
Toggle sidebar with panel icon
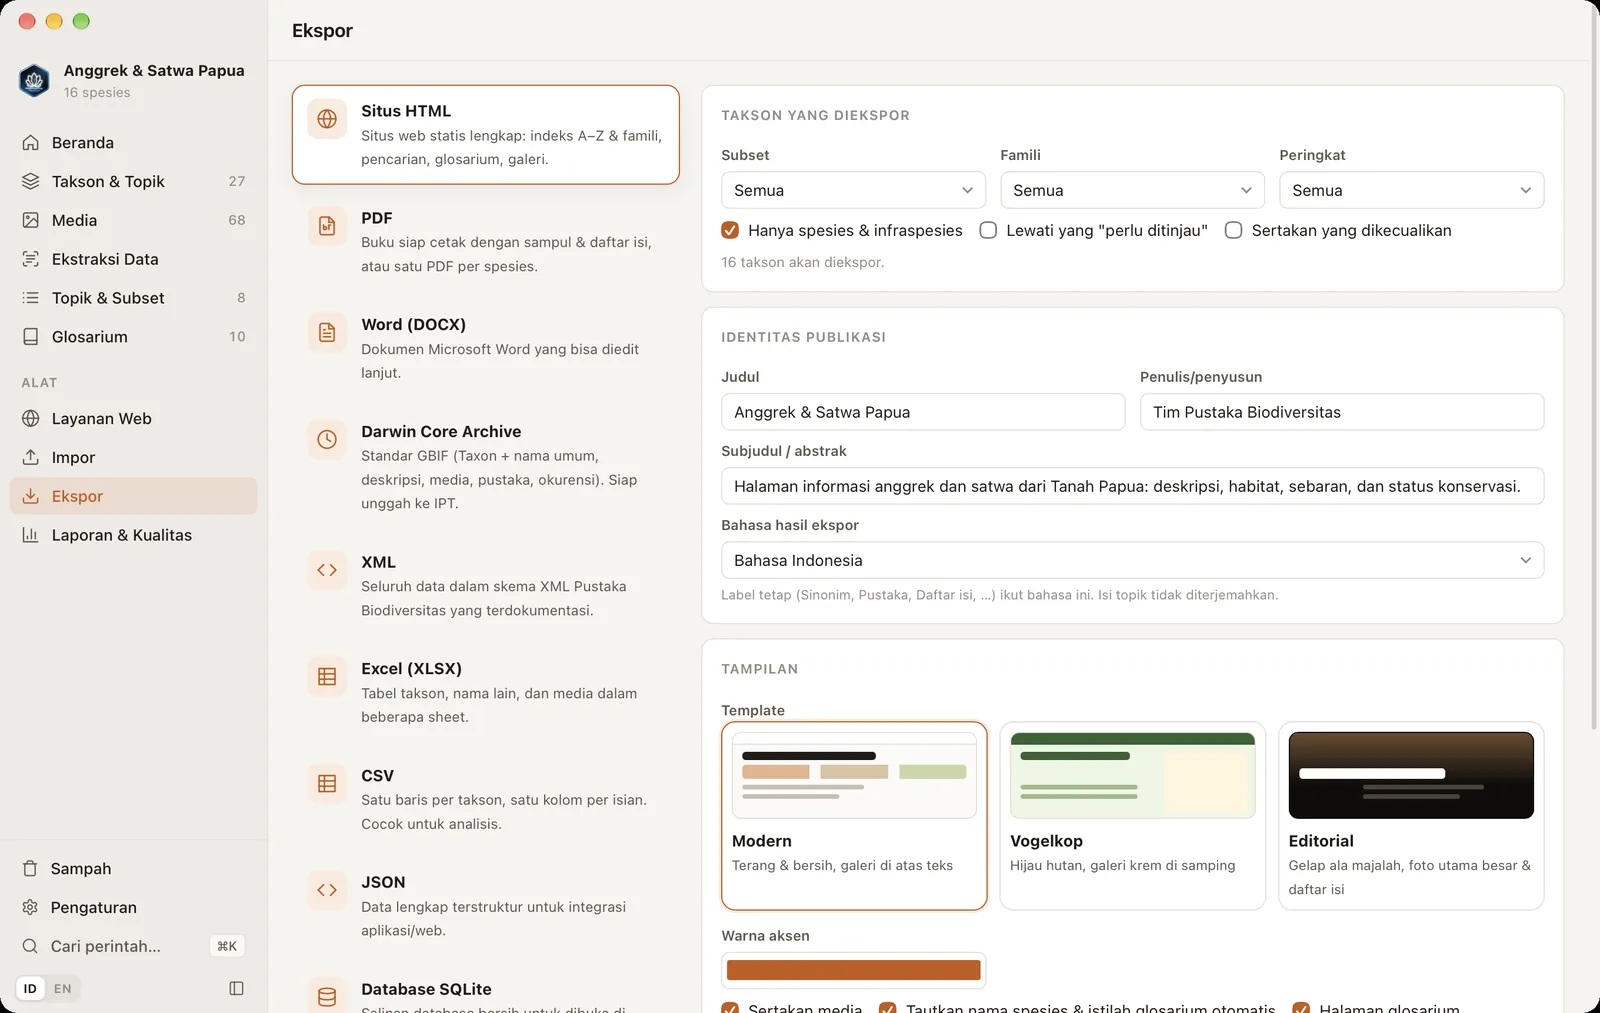click(236, 988)
